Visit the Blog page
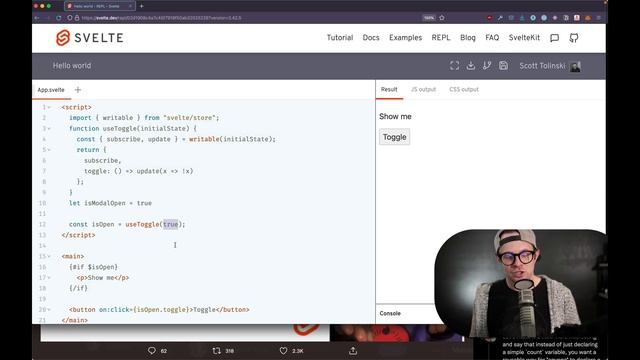This screenshot has width=640, height=360. point(468,38)
